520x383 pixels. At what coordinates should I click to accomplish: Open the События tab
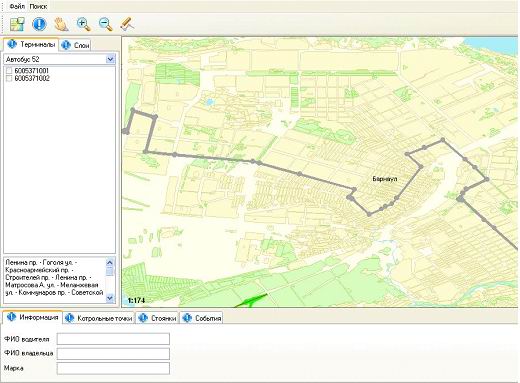click(202, 318)
